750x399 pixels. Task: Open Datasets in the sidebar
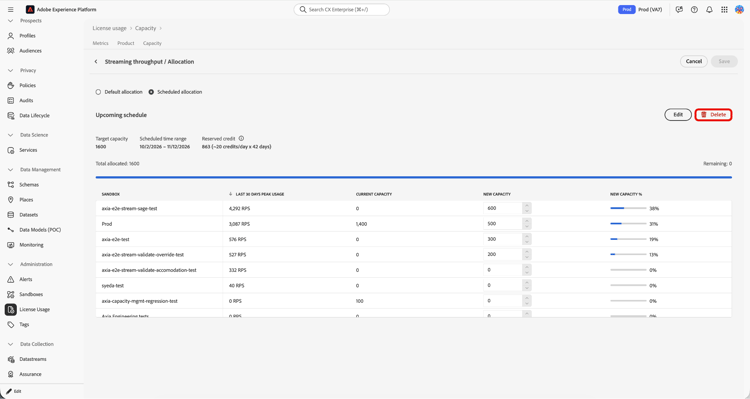pyautogui.click(x=28, y=215)
